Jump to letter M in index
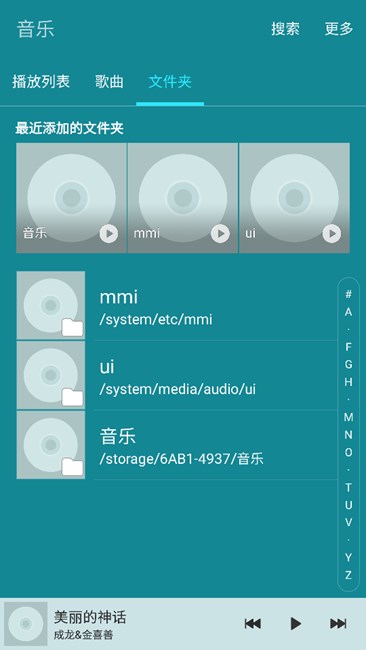366x650 pixels. pos(349,417)
